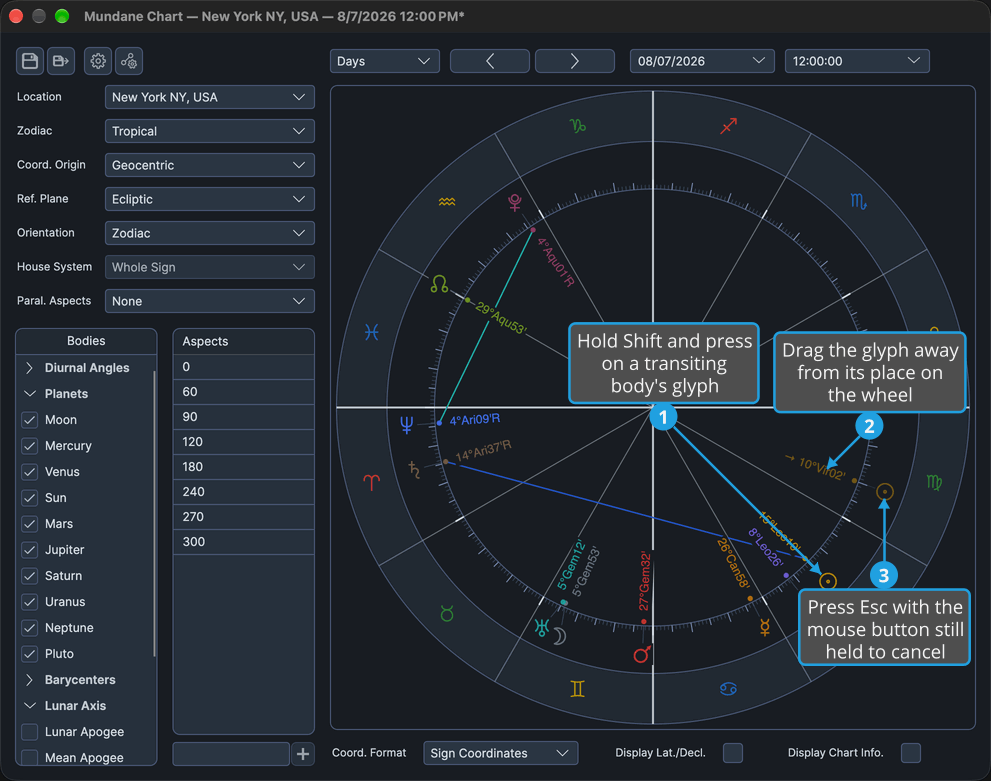Click the Bodies list scrollbar
The width and height of the screenshot is (991, 781).
click(154, 514)
